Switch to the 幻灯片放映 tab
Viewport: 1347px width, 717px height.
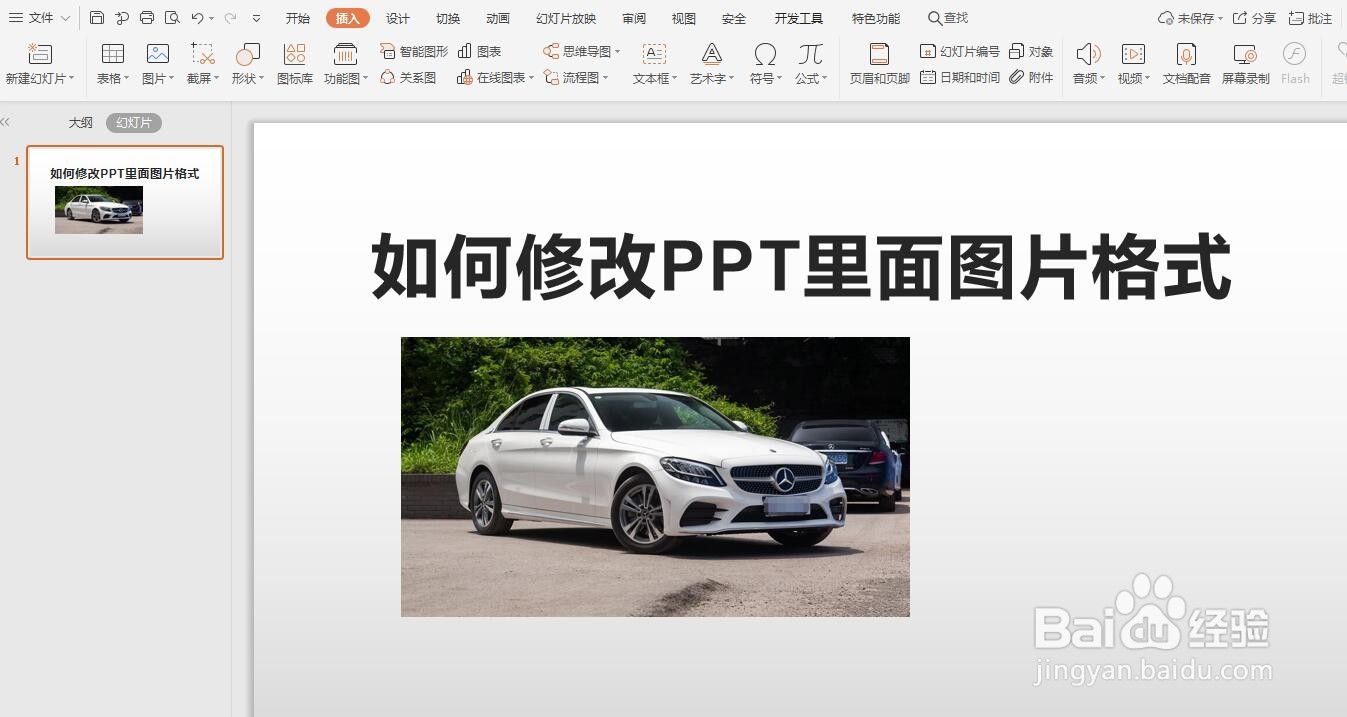566,18
